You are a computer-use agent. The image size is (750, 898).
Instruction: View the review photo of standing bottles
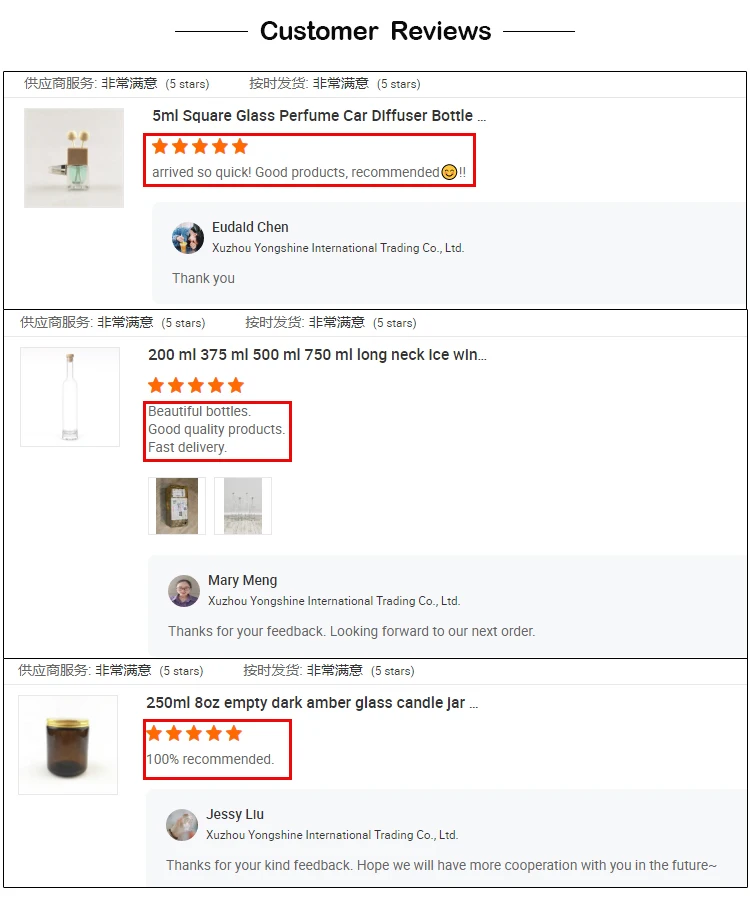(x=243, y=506)
